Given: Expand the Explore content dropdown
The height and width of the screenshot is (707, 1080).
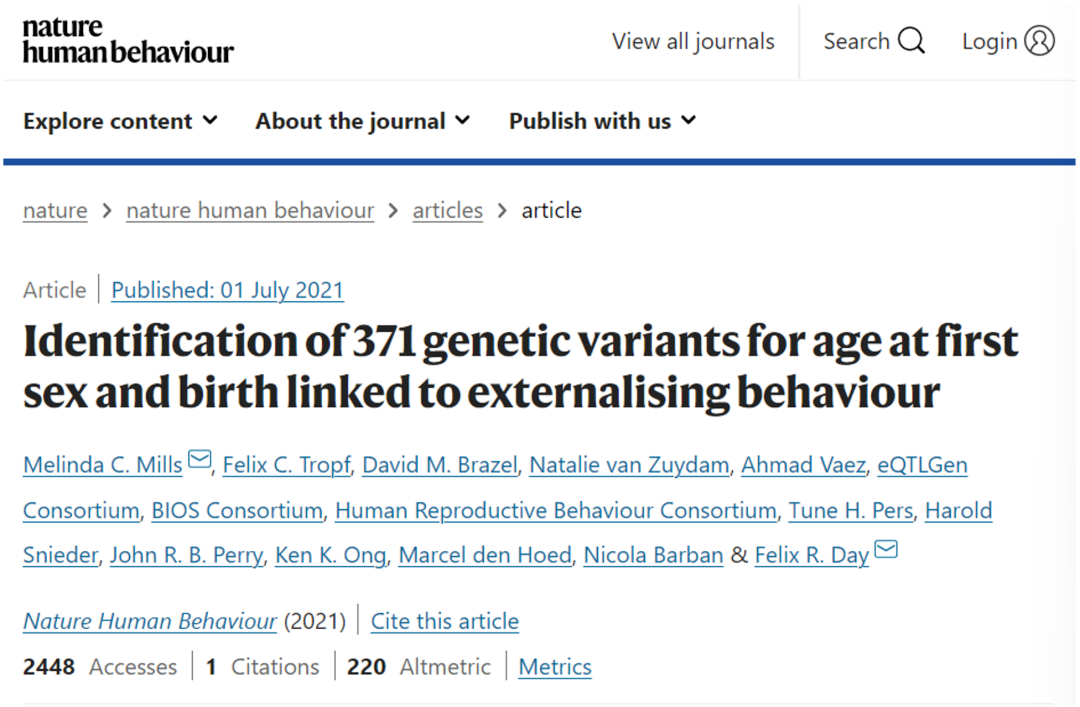Looking at the screenshot, I should coord(120,121).
